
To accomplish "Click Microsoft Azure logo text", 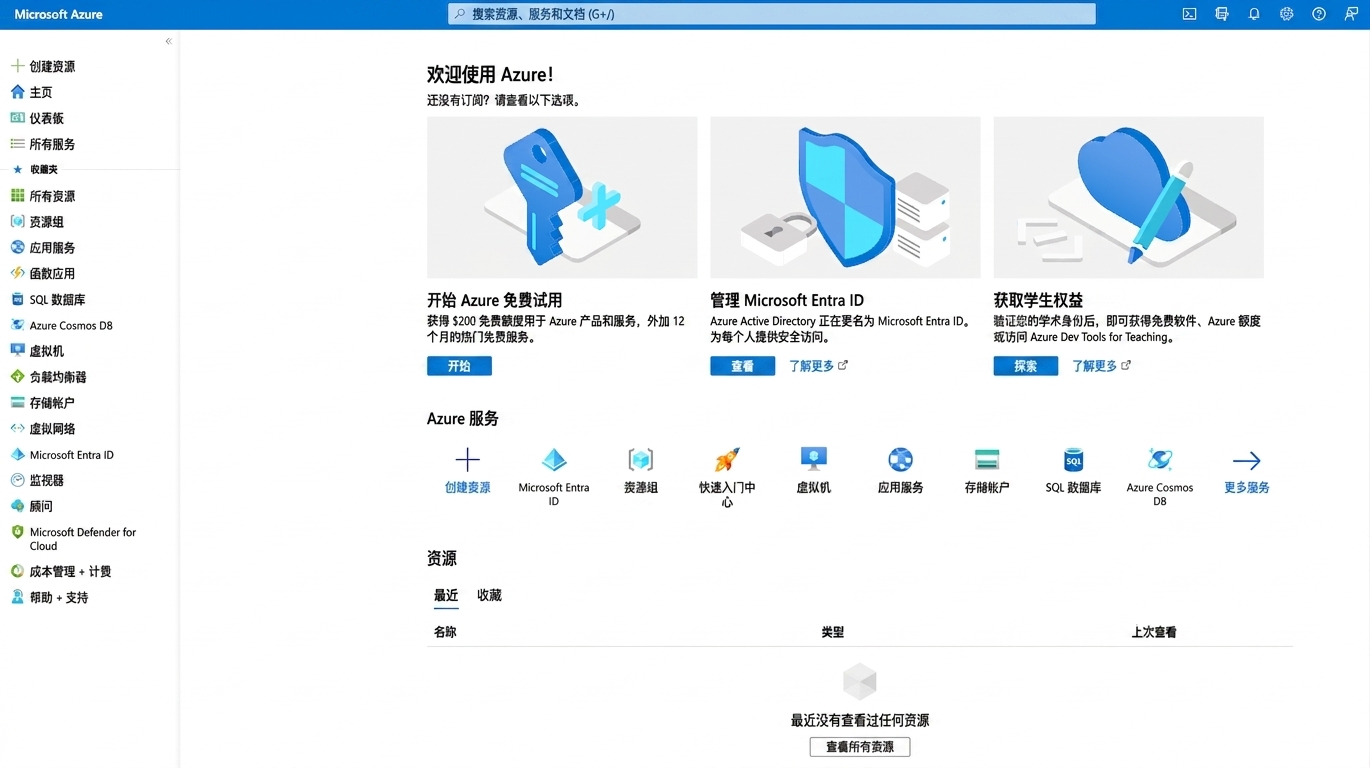I will coord(58,14).
